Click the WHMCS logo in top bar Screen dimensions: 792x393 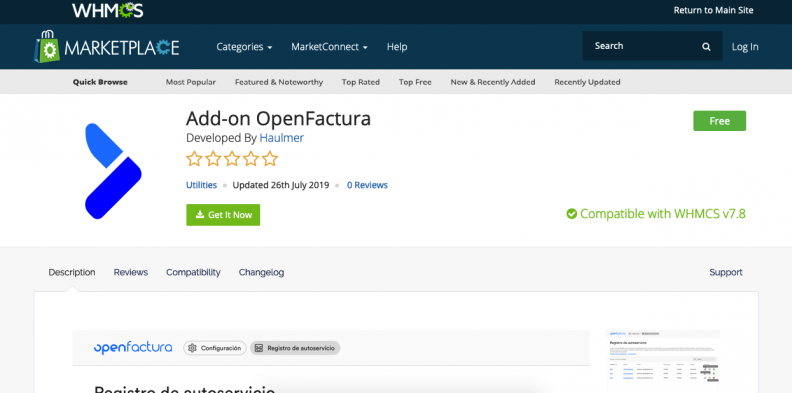coord(108,10)
